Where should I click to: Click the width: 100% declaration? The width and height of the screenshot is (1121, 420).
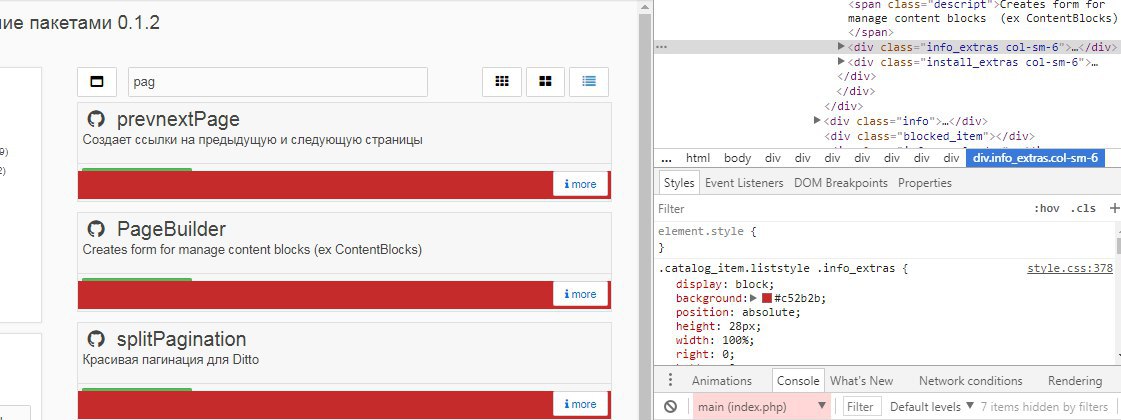(x=715, y=340)
